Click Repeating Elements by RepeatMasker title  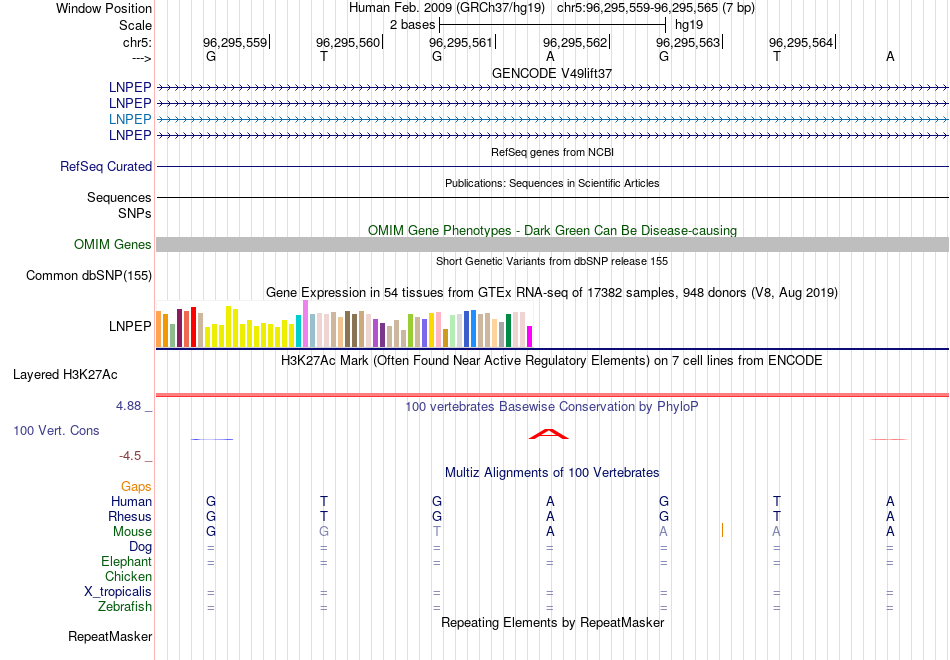[x=552, y=622]
